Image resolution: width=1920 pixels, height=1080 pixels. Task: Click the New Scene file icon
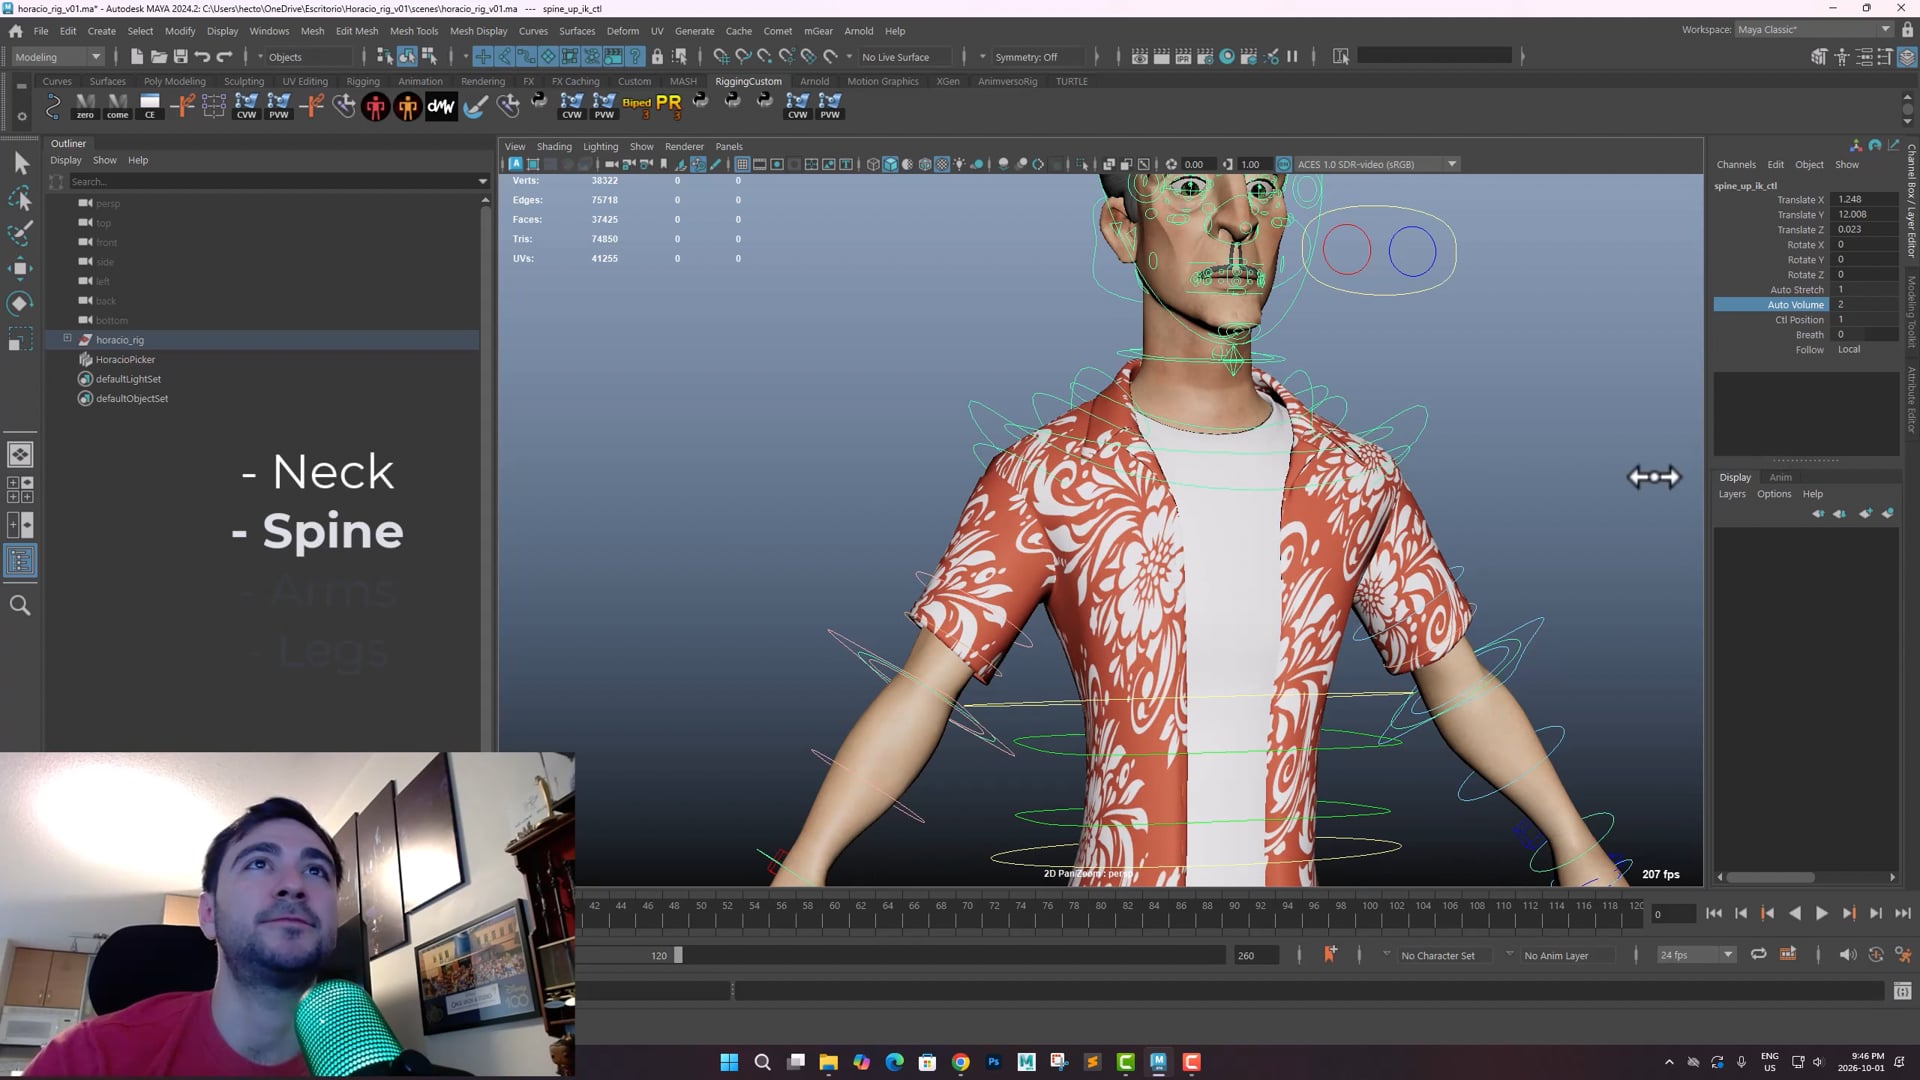[137, 57]
